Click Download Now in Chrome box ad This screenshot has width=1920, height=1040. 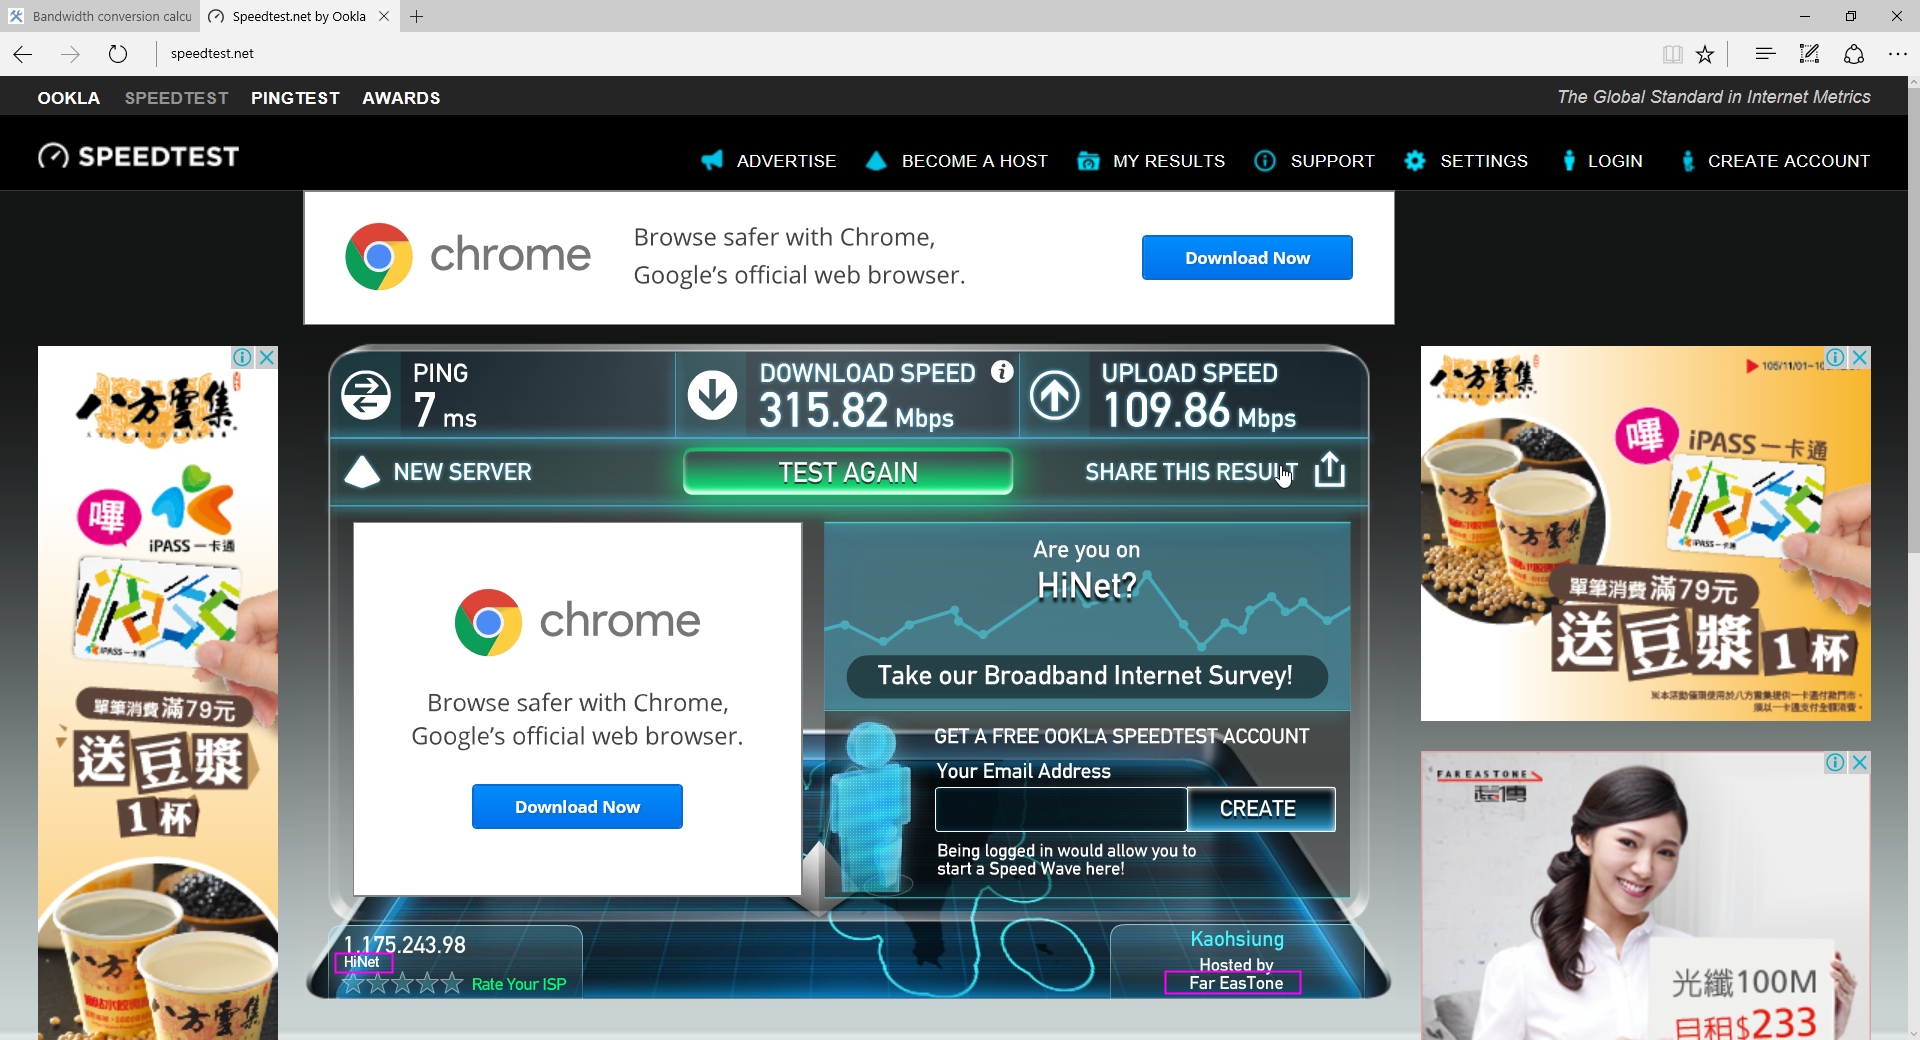point(577,807)
